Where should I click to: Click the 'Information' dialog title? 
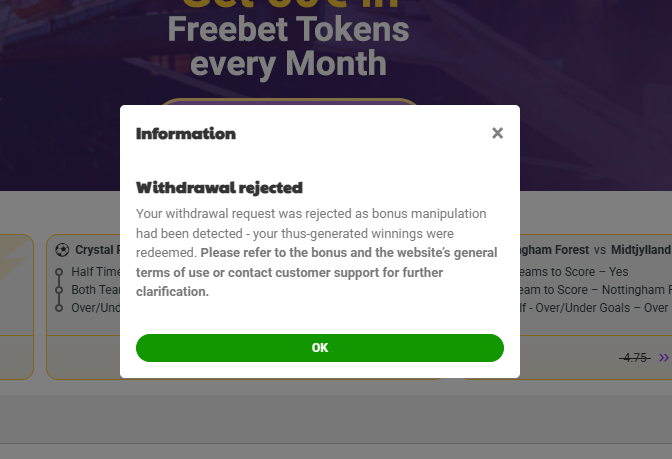point(186,133)
